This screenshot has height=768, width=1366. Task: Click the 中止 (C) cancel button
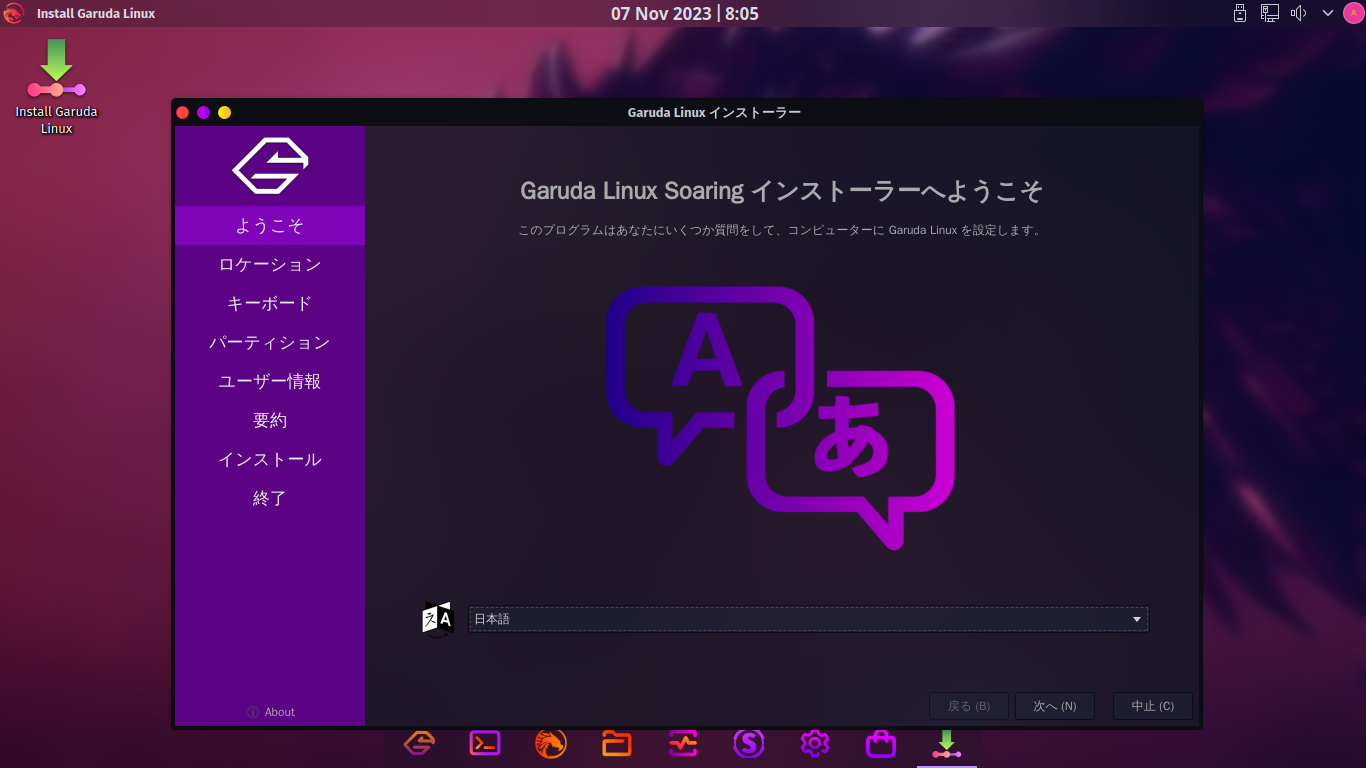point(1153,706)
